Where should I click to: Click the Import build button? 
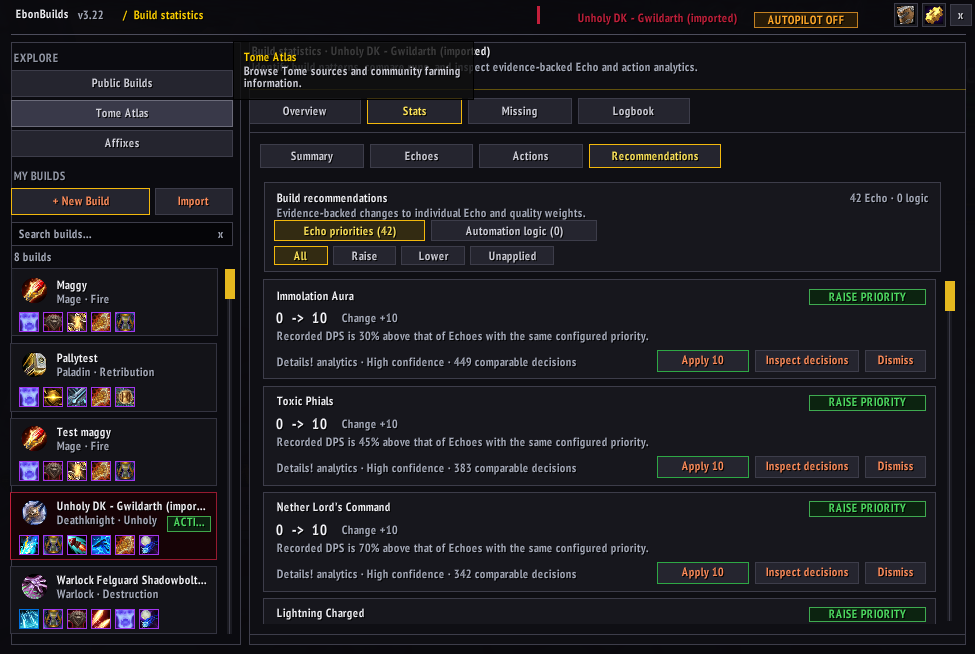coord(193,201)
